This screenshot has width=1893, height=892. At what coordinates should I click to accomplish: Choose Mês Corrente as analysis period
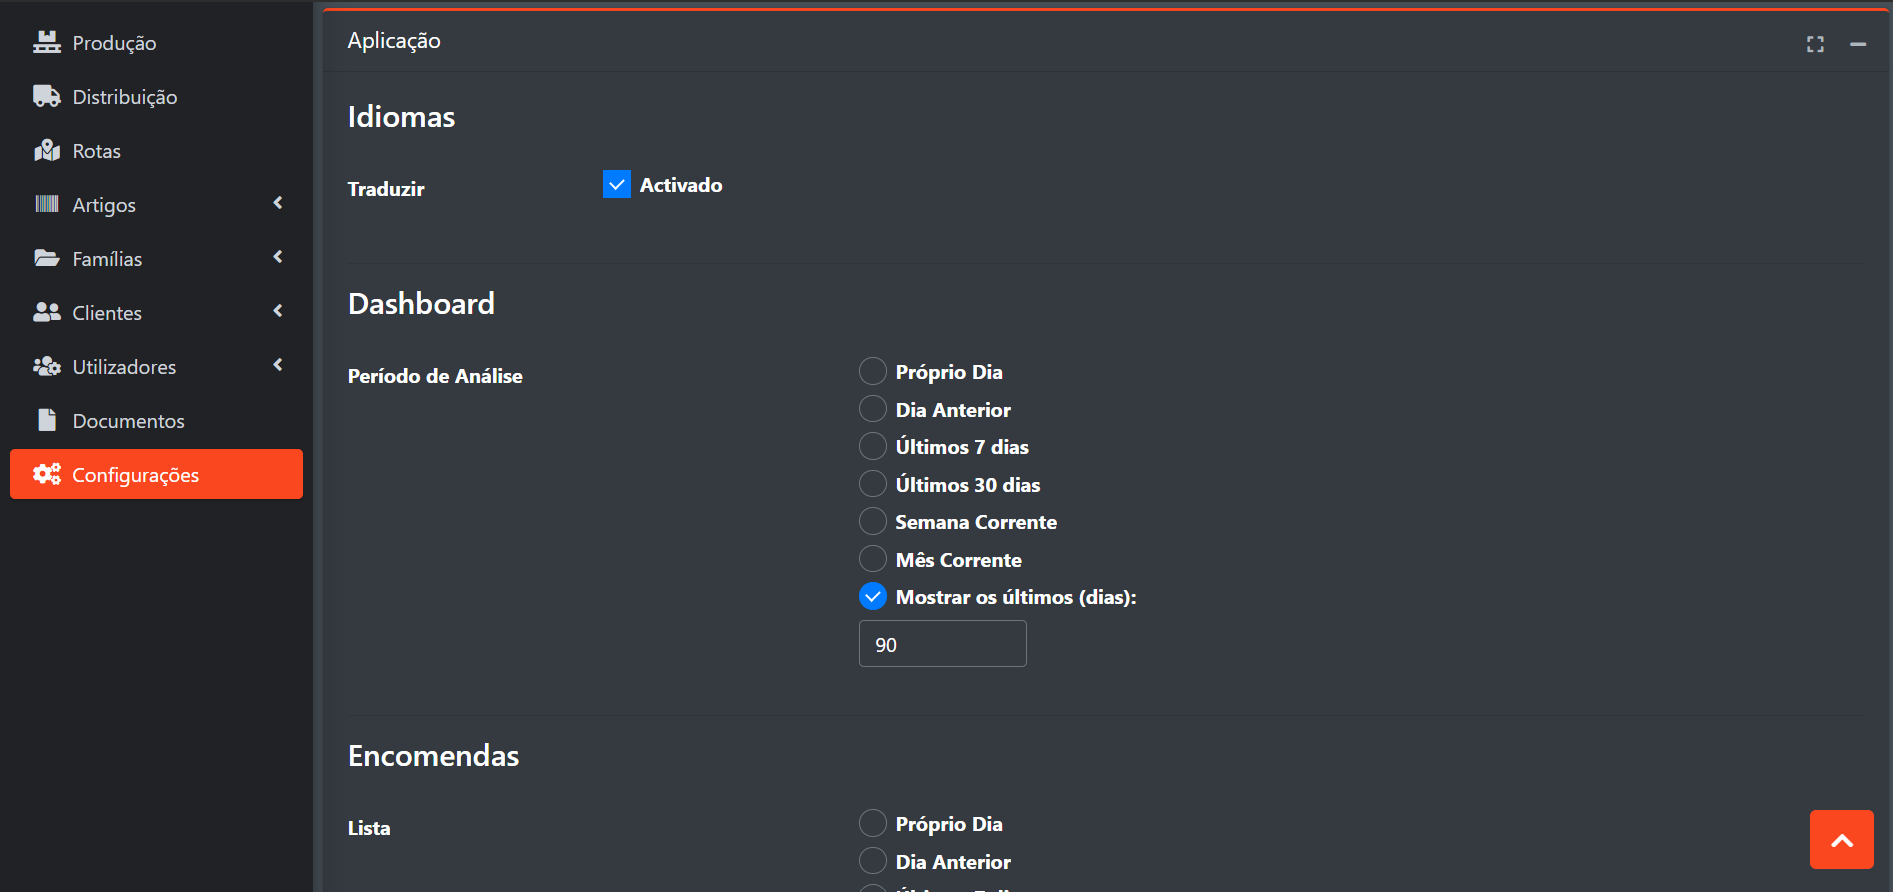click(873, 559)
